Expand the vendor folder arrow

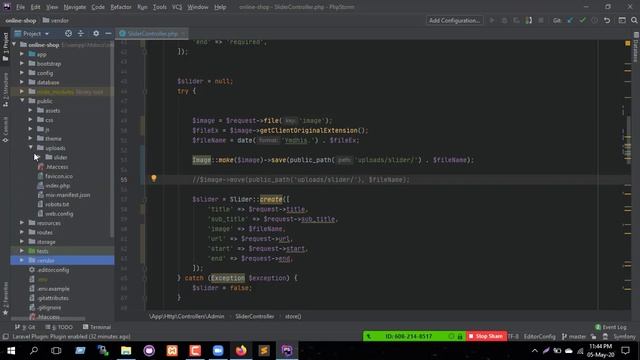point(22,260)
